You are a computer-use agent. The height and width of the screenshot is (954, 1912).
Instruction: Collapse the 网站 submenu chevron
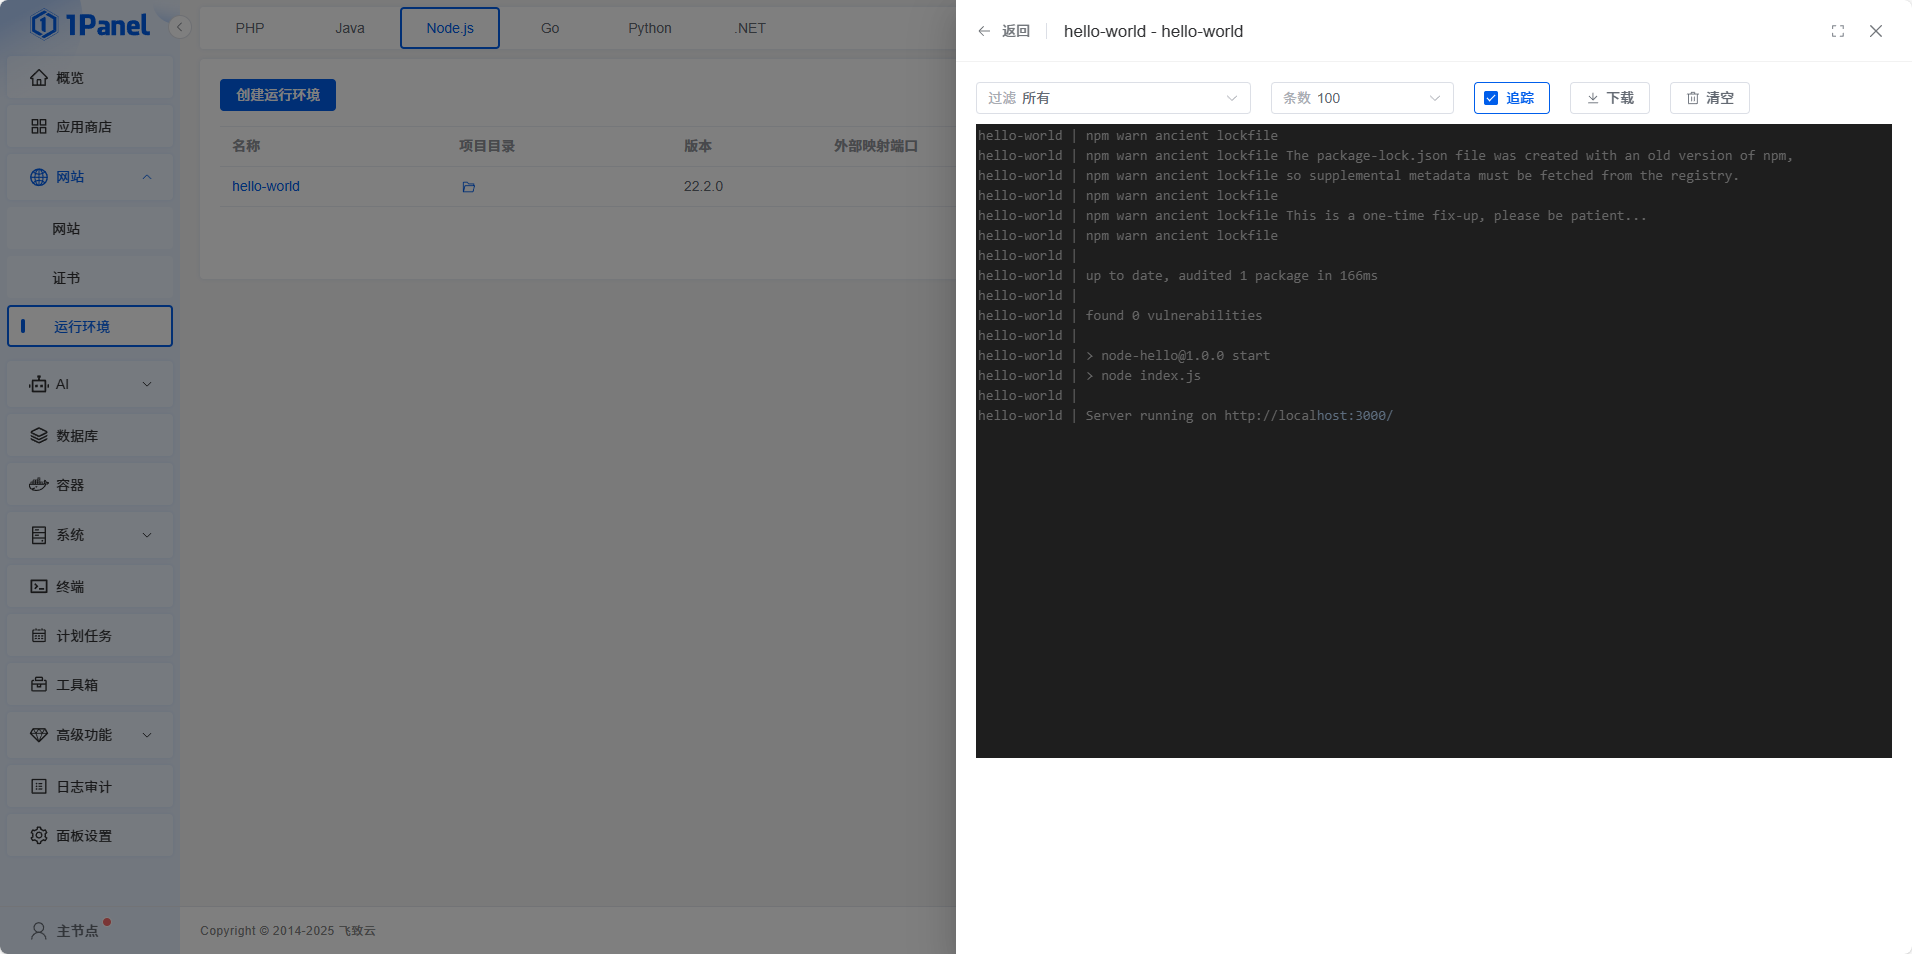coord(147,177)
